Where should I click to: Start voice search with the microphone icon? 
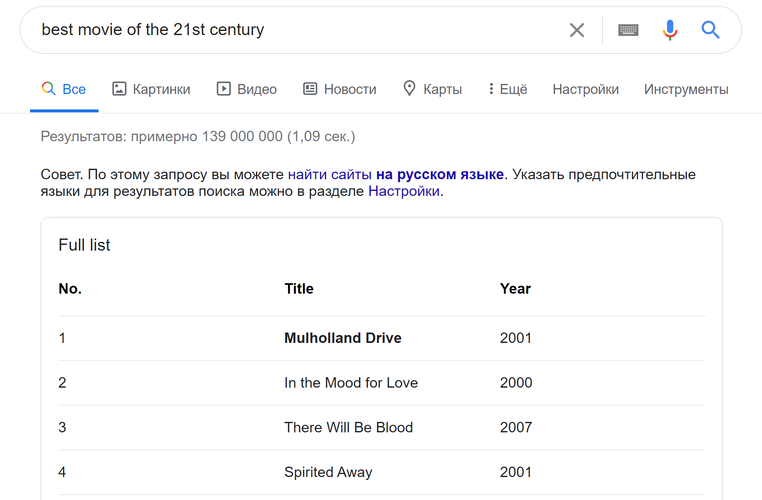(670, 30)
